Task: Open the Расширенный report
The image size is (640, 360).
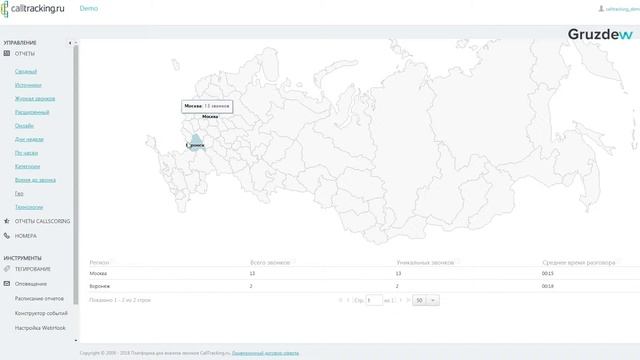Action: click(32, 112)
